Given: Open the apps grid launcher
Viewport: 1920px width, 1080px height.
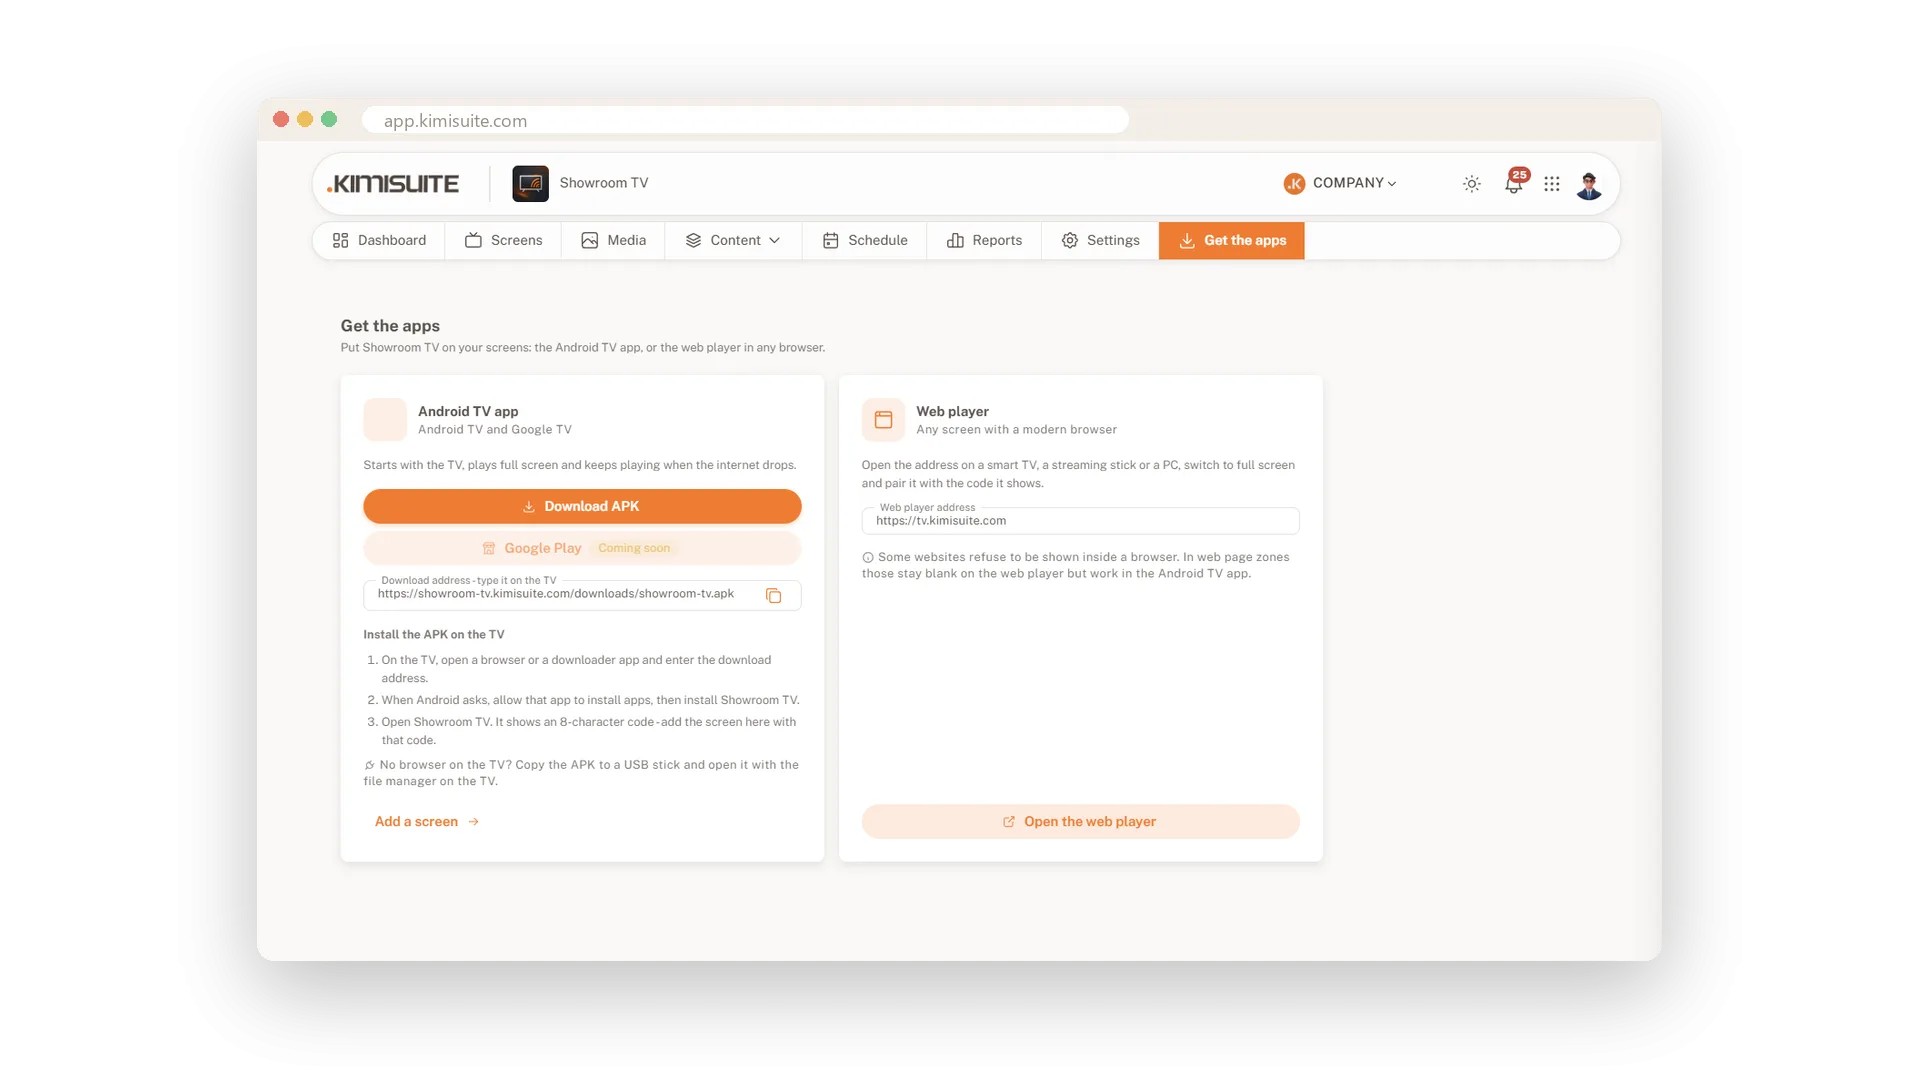Looking at the screenshot, I should pyautogui.click(x=1551, y=183).
